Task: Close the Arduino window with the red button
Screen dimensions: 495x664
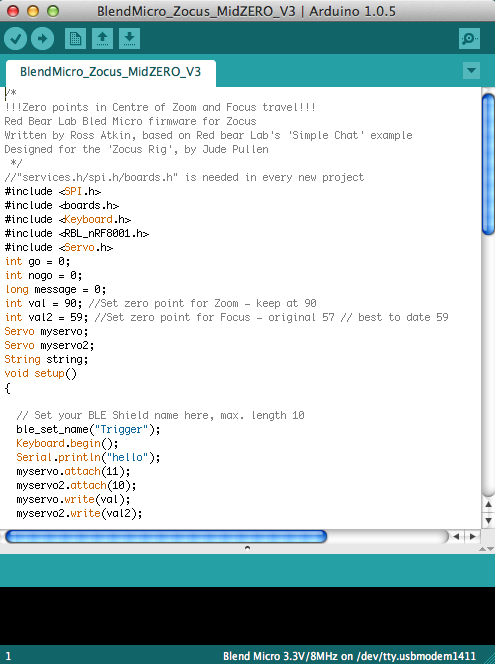Action: tap(13, 11)
